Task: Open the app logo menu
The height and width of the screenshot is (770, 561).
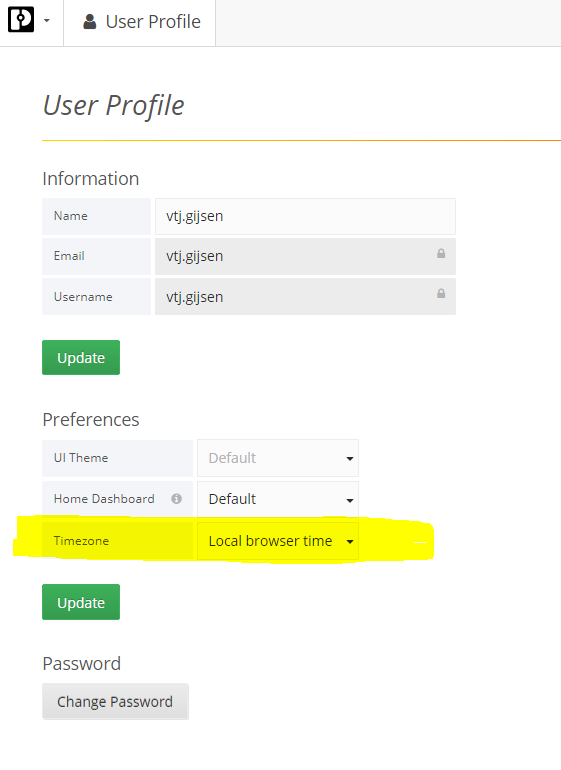Action: pyautogui.click(x=21, y=20)
